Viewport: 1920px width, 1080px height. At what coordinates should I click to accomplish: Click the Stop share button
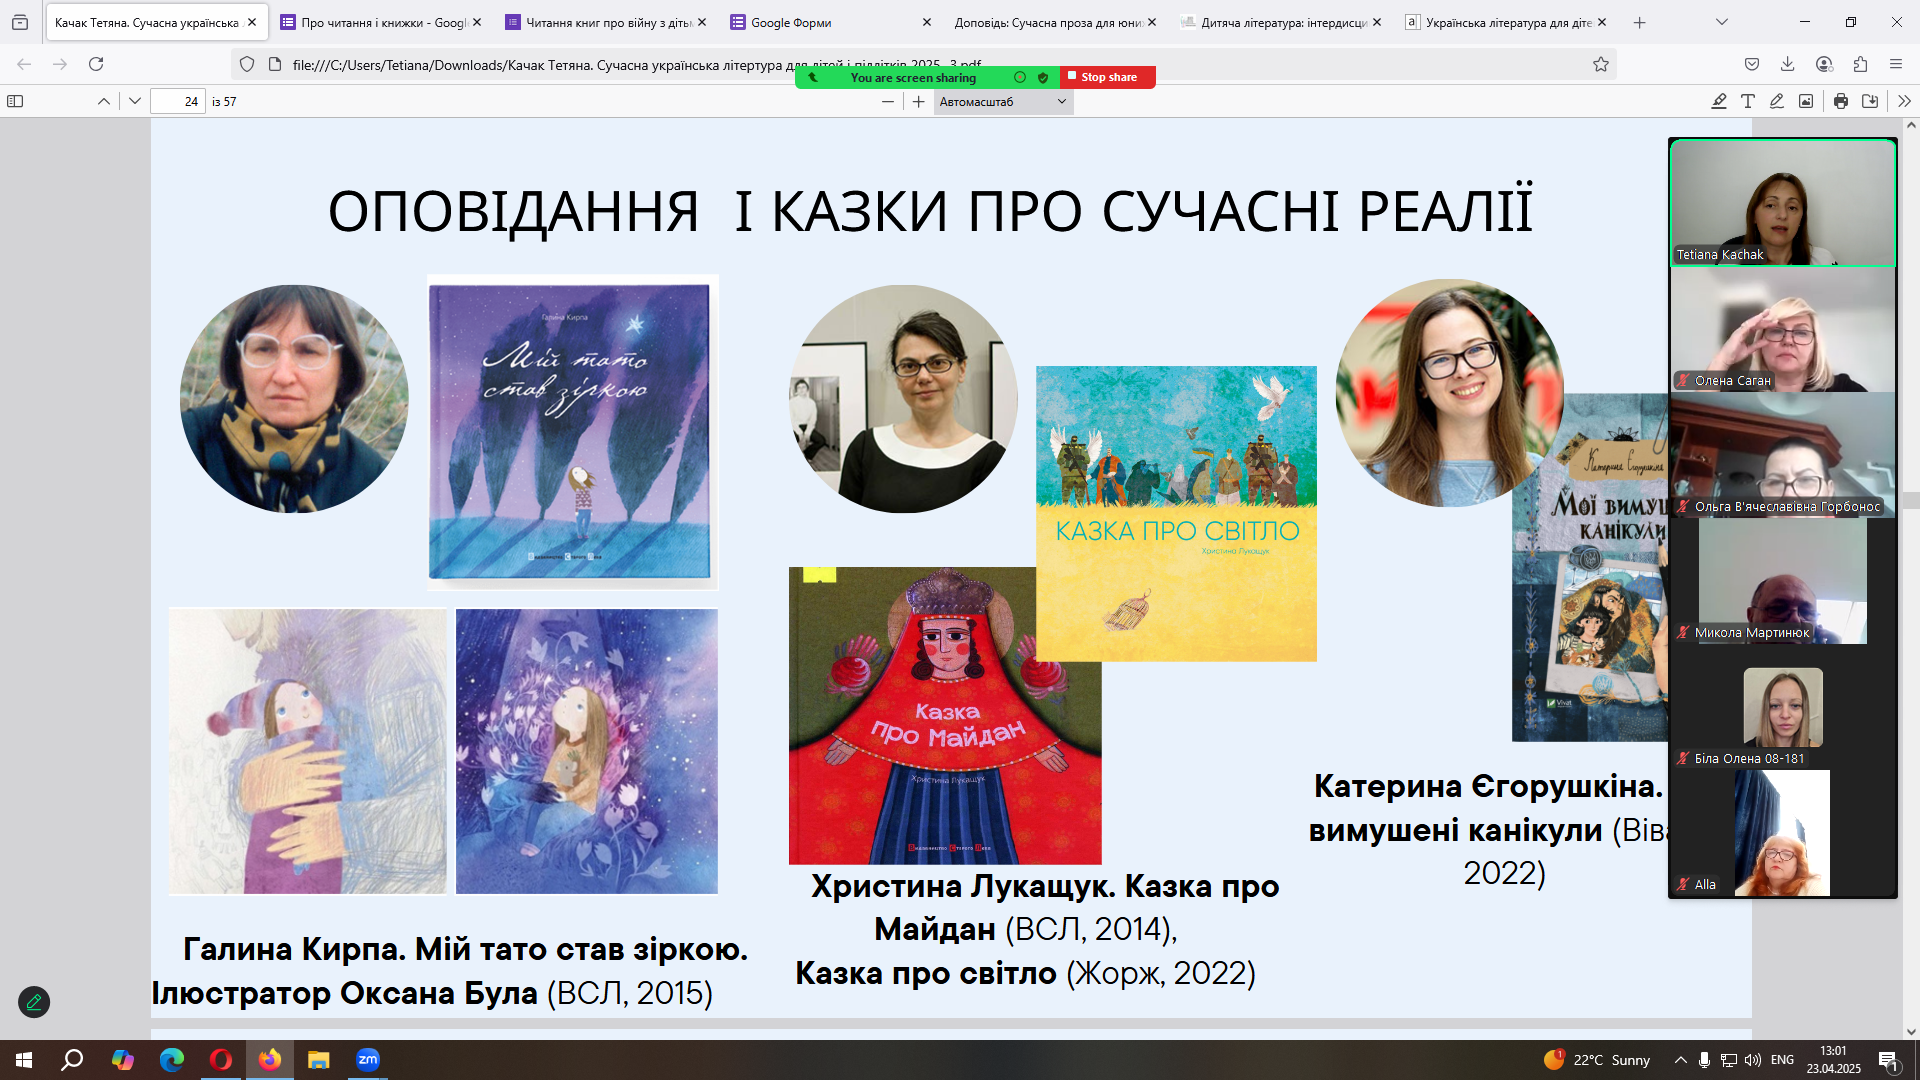(x=1107, y=77)
